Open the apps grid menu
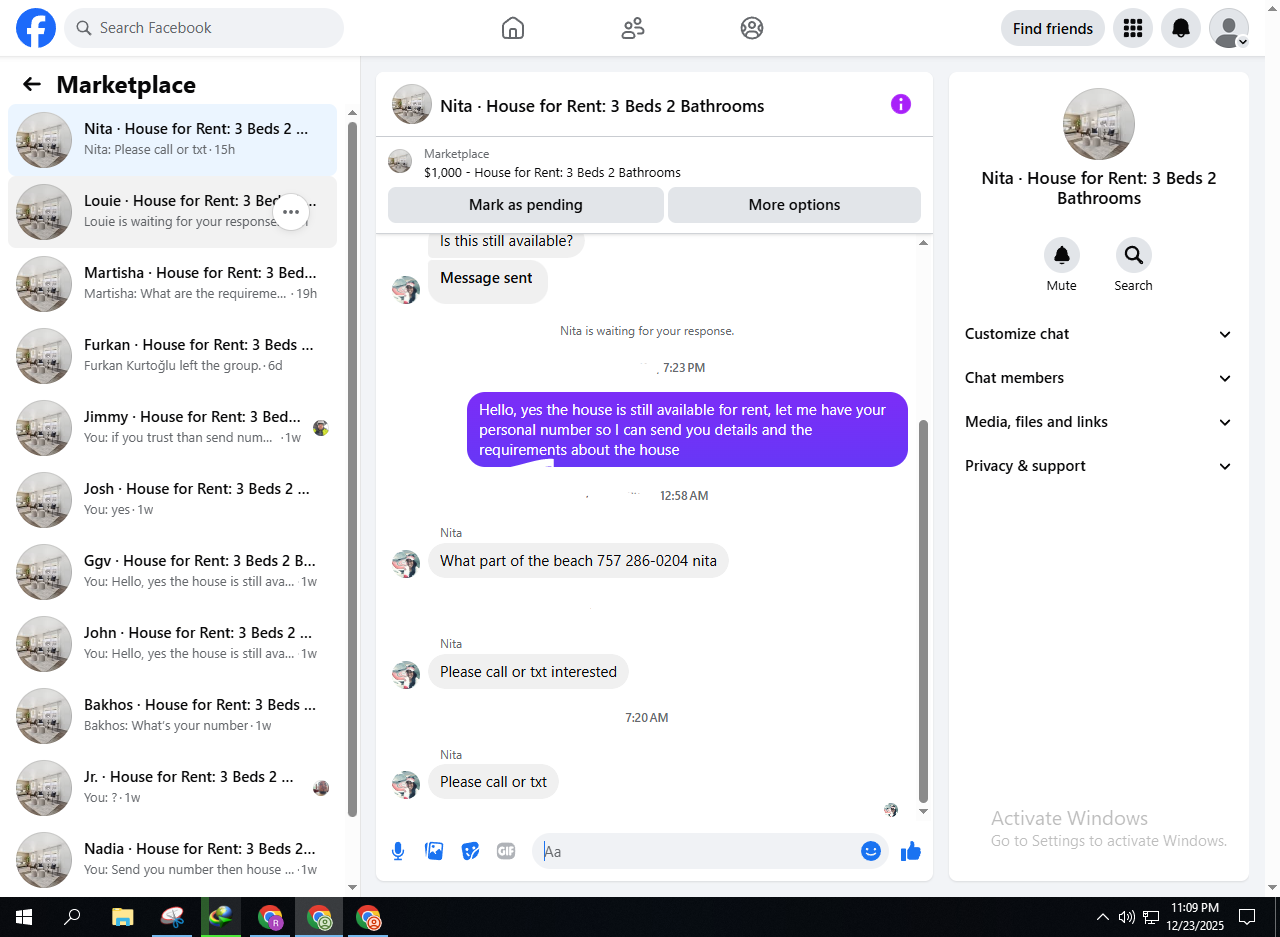 1133,28
